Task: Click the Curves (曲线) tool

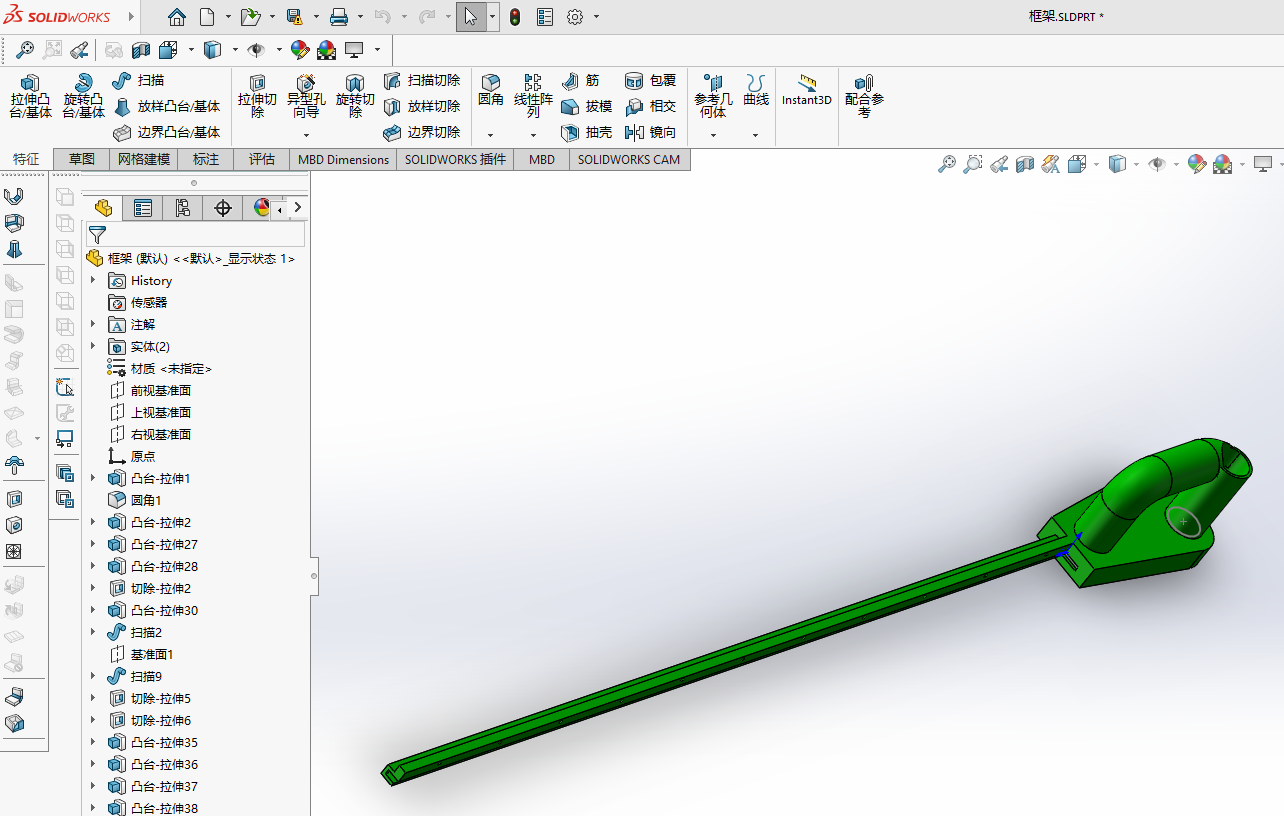Action: [756, 90]
